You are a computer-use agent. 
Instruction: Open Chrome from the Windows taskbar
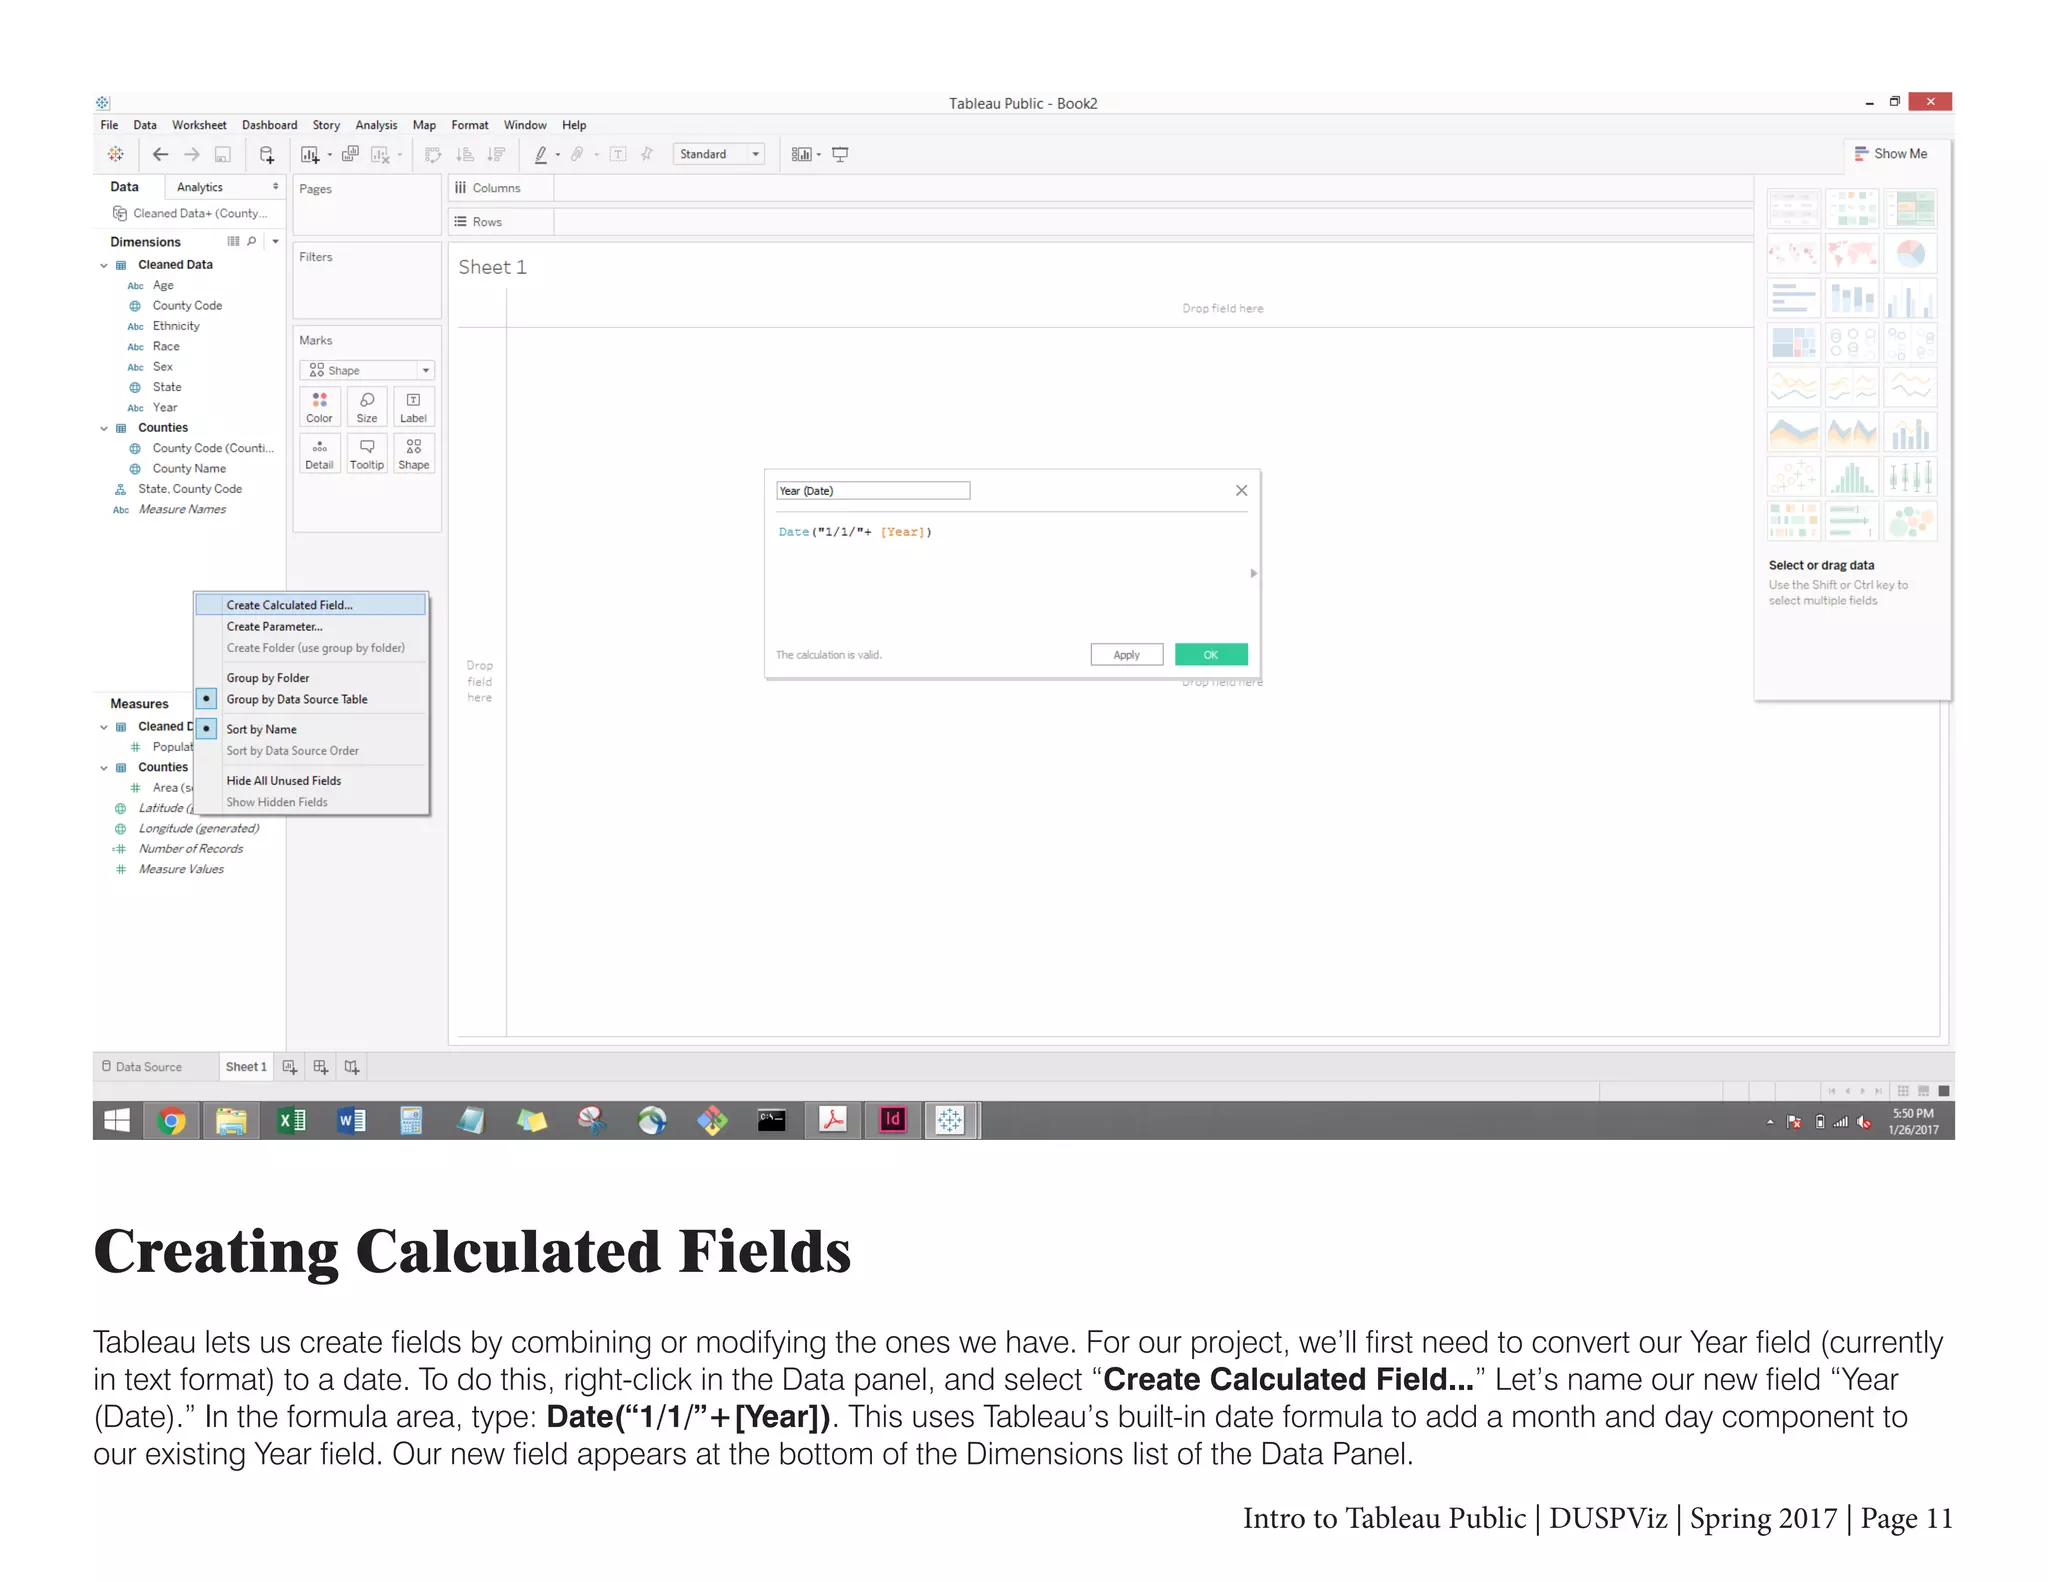[x=171, y=1121]
